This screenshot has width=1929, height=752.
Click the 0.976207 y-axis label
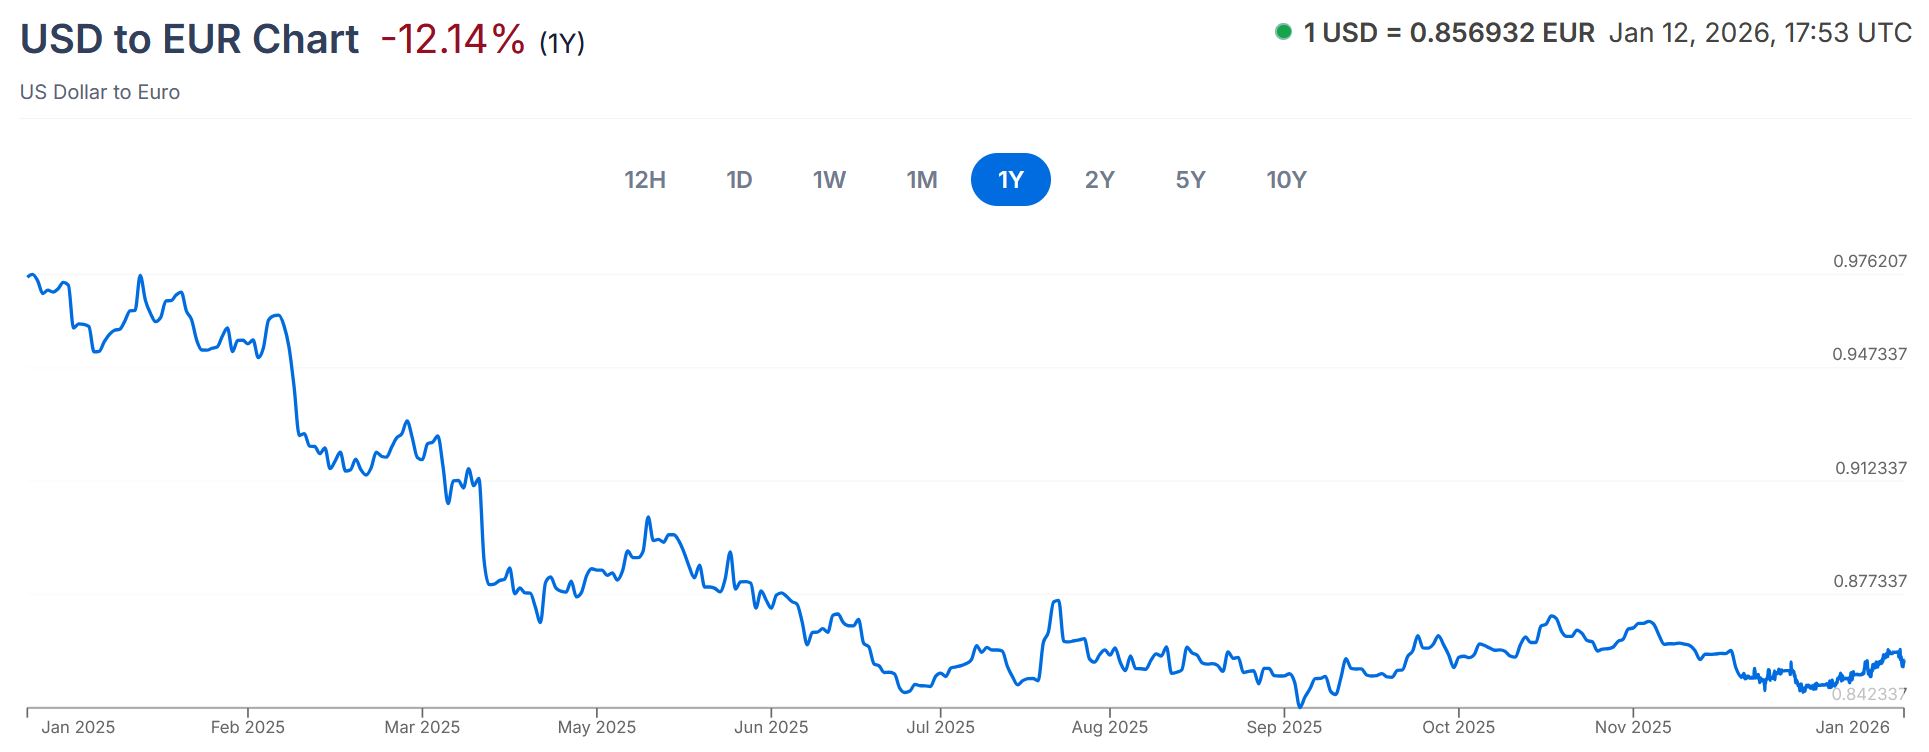pos(1870,261)
